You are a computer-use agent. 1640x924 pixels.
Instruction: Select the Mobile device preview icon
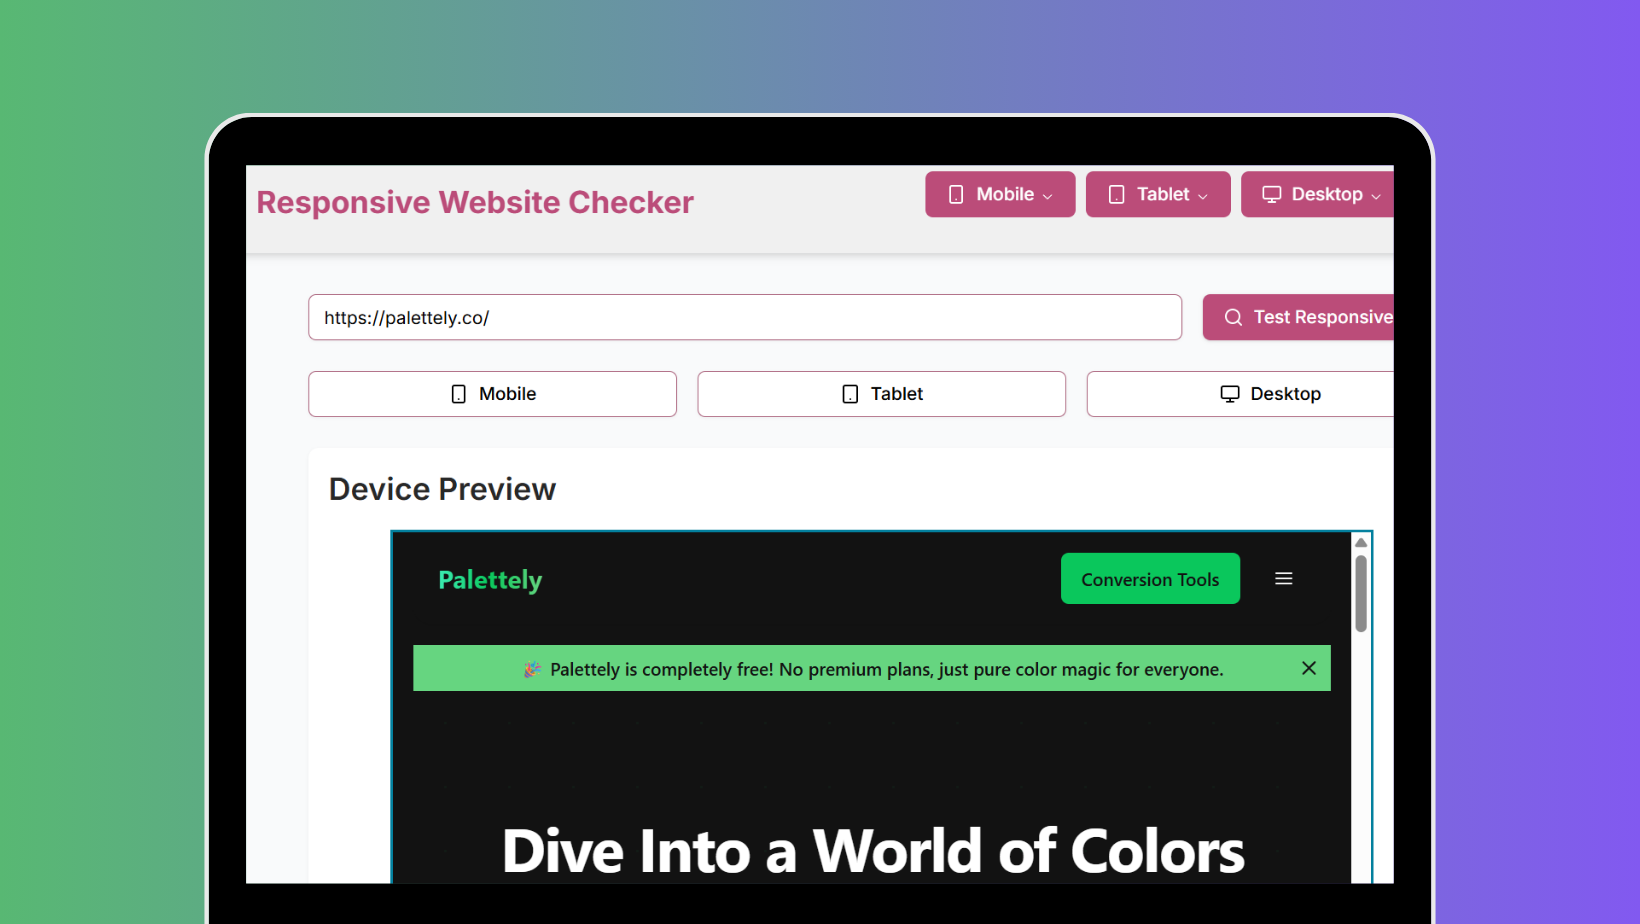pos(458,393)
